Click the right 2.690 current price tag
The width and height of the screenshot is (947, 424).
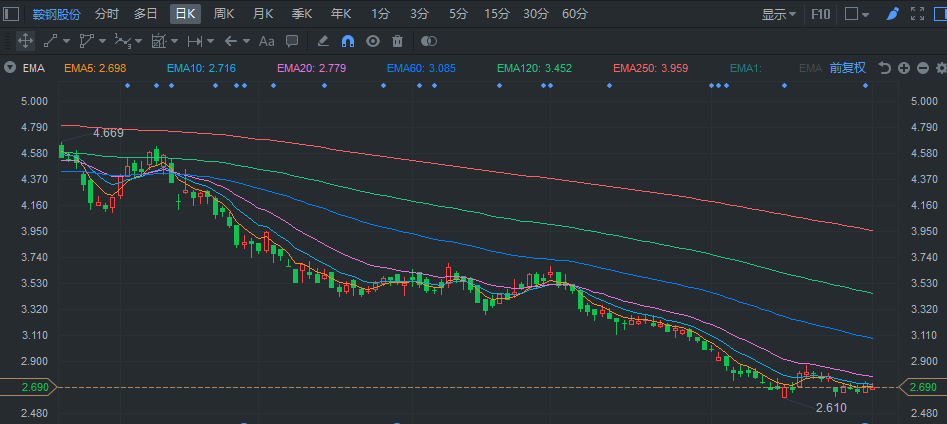click(x=923, y=387)
